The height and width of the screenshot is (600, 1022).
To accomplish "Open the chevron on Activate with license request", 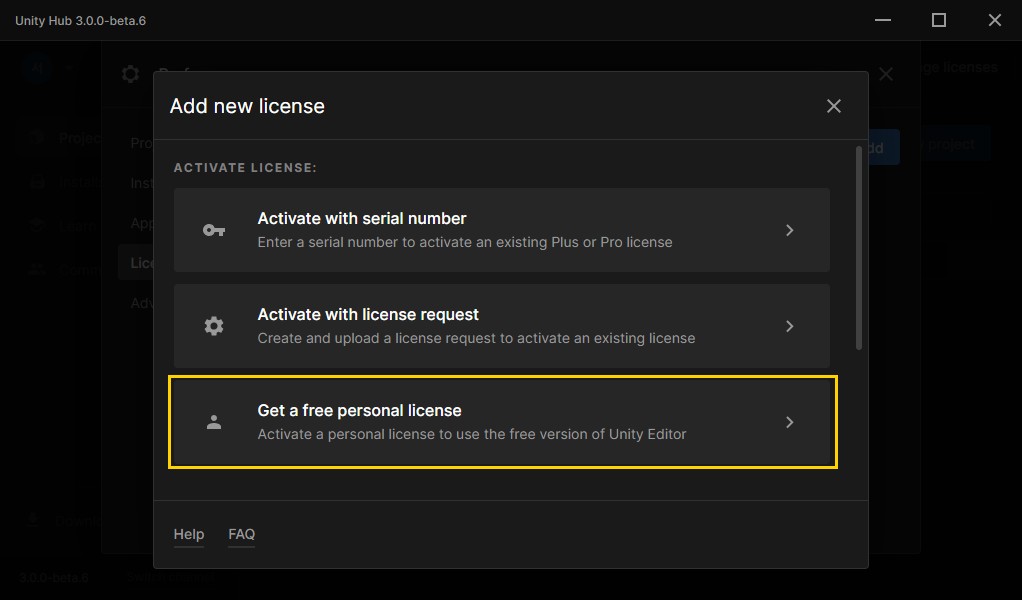I will click(x=789, y=326).
